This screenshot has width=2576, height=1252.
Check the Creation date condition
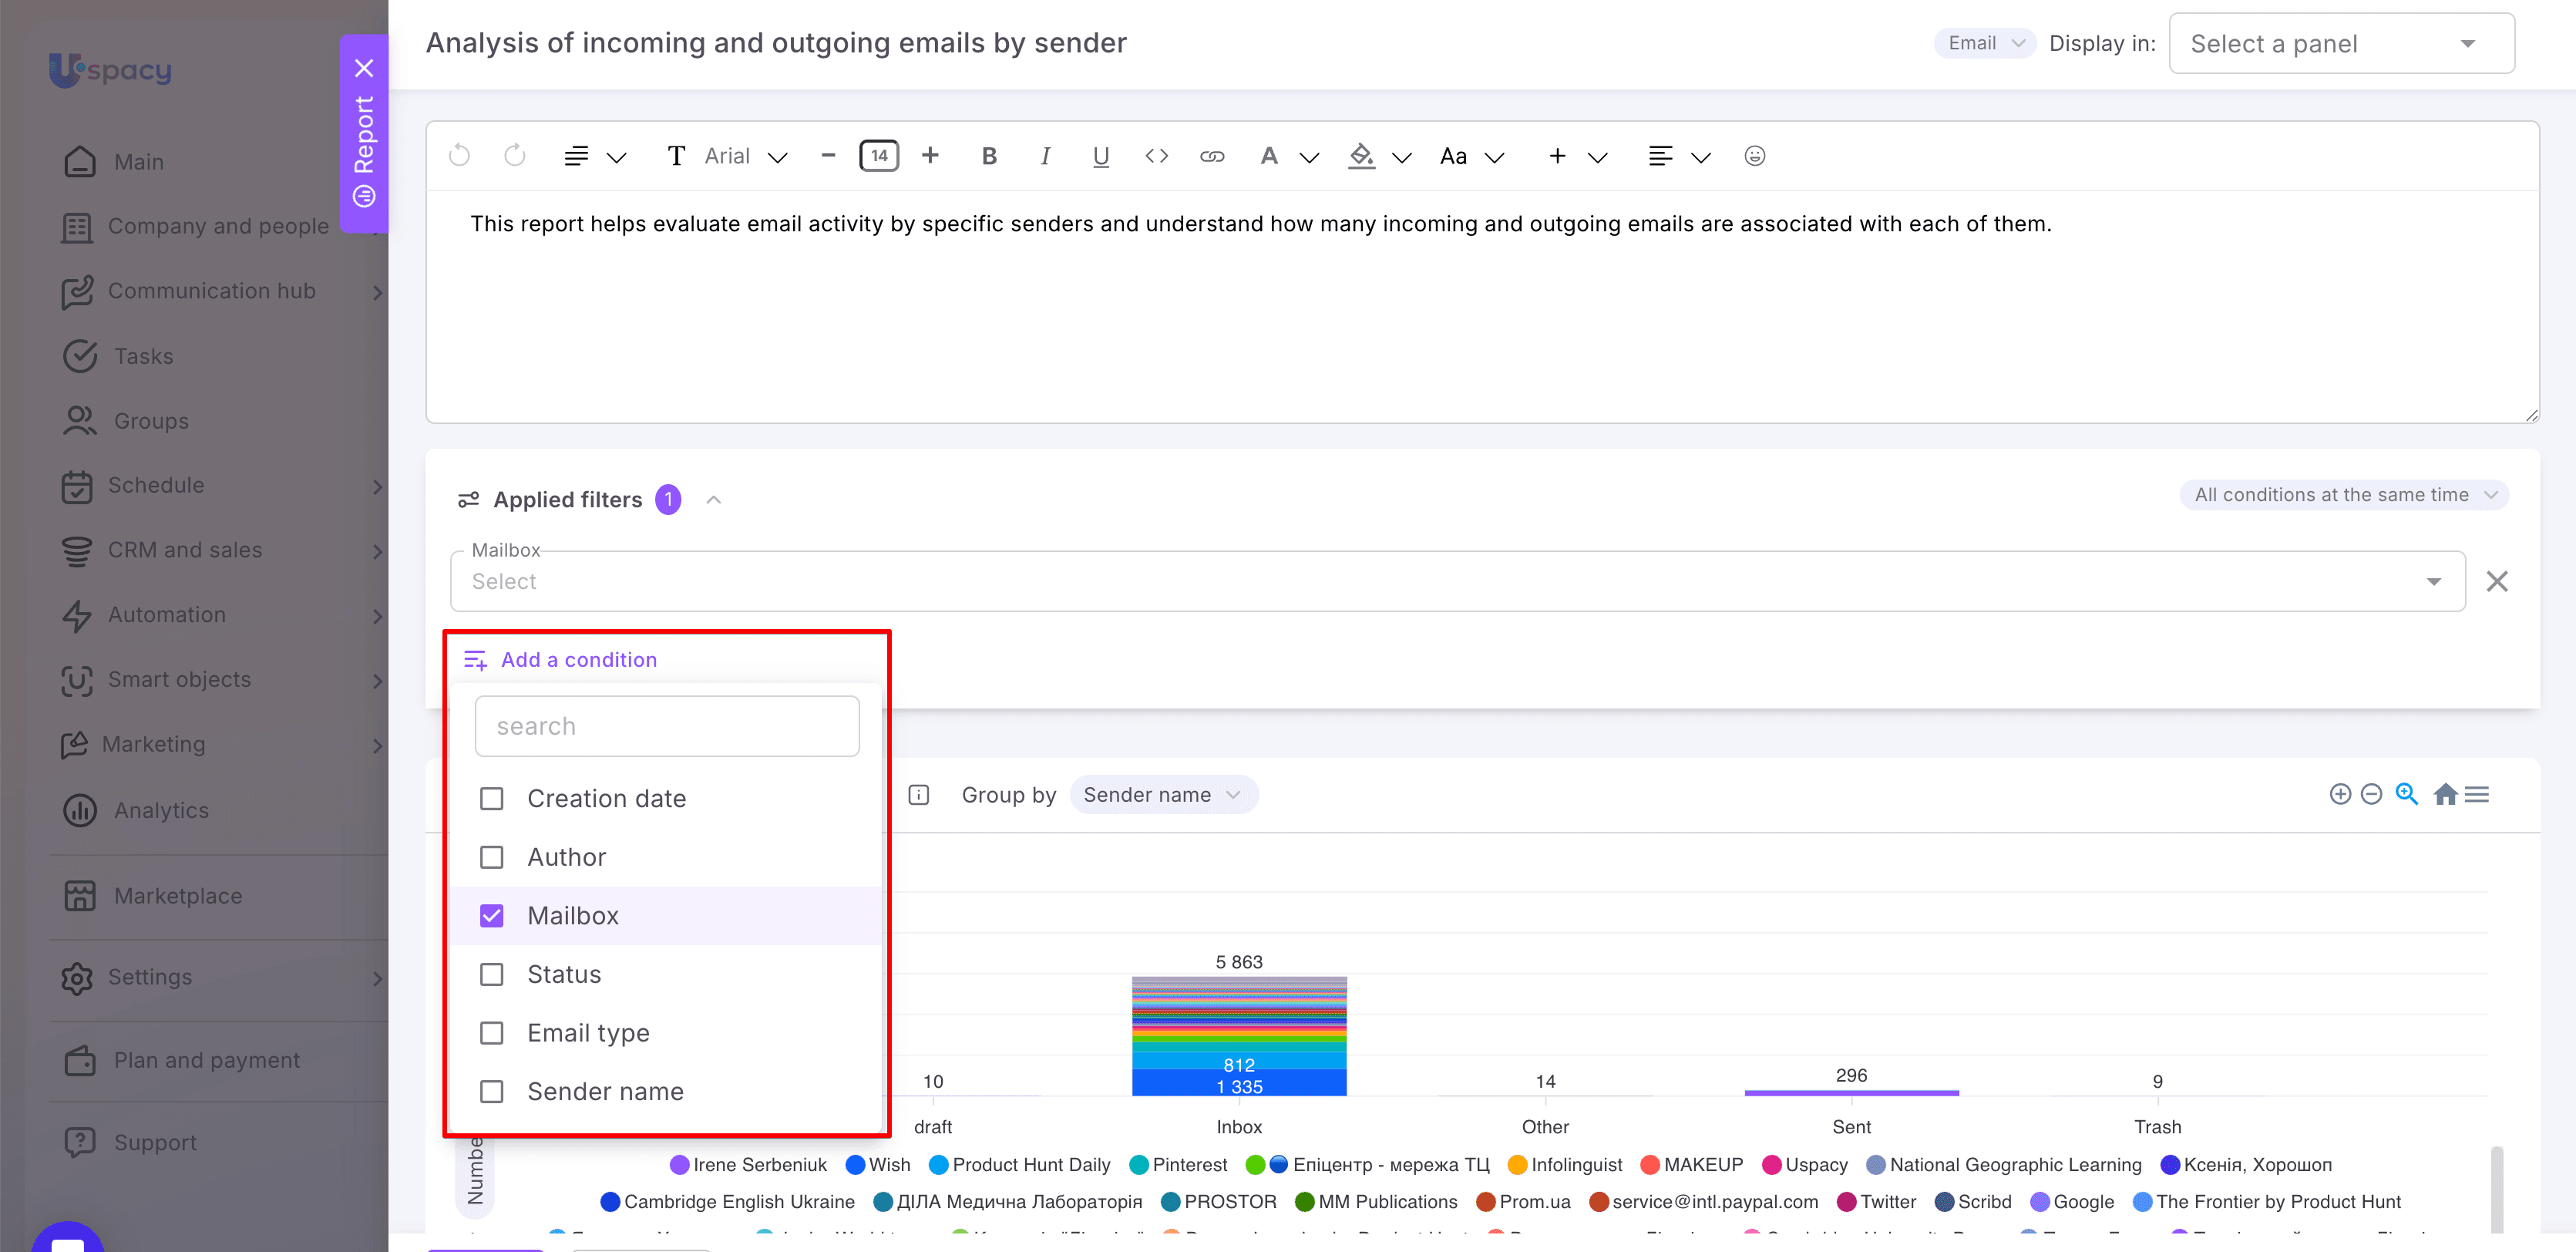[491, 798]
